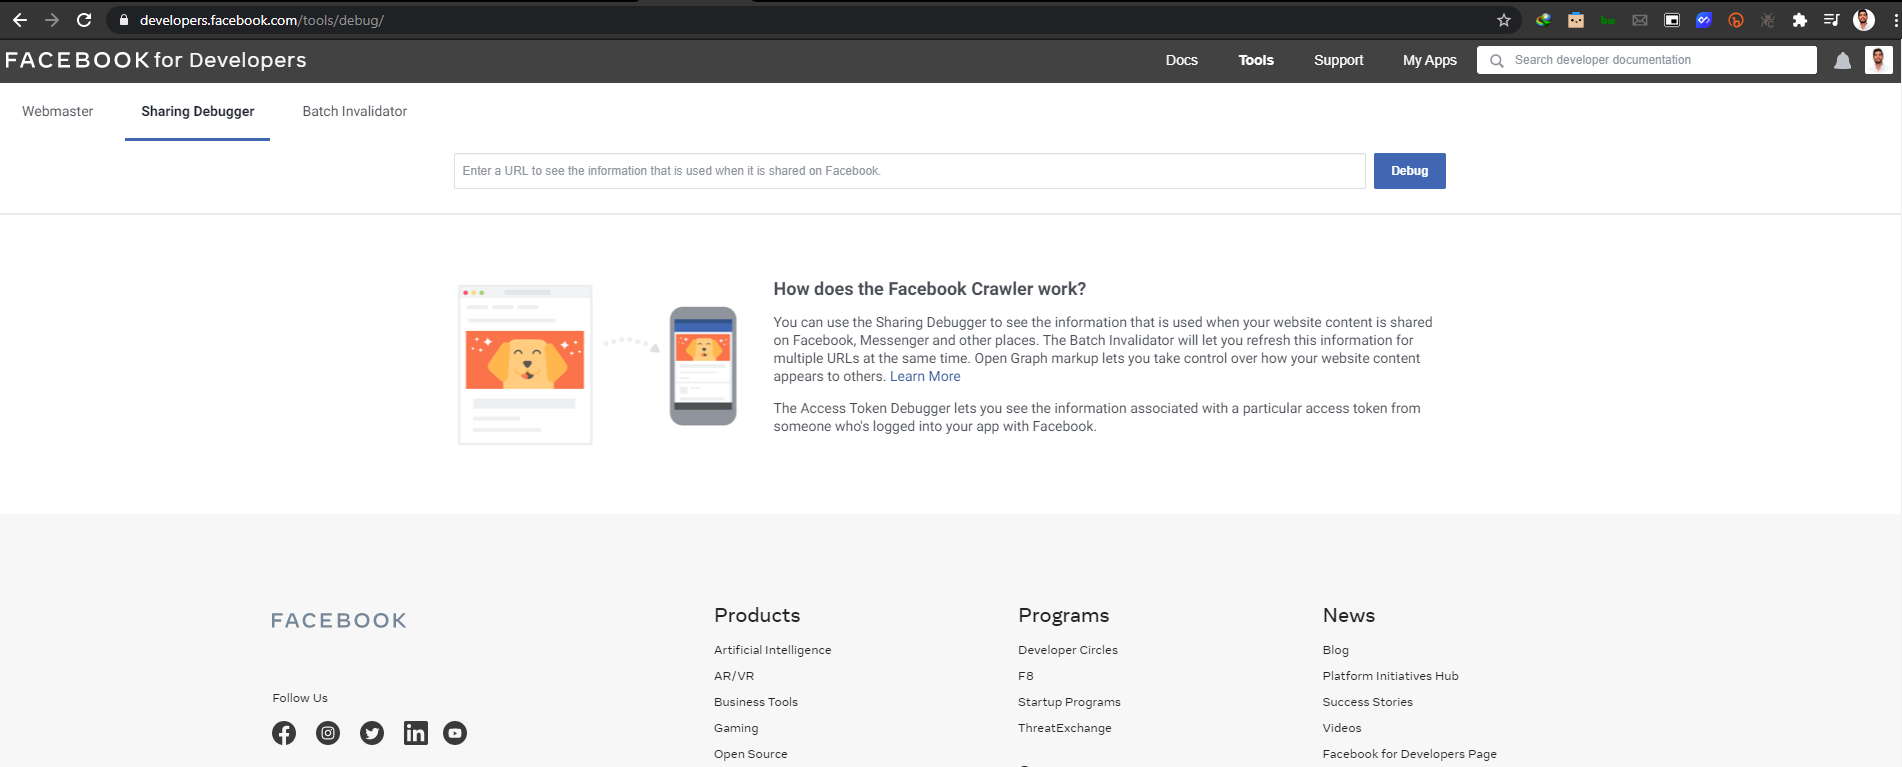Open the Twitter social icon in the footer
1902x767 pixels.
point(372,733)
